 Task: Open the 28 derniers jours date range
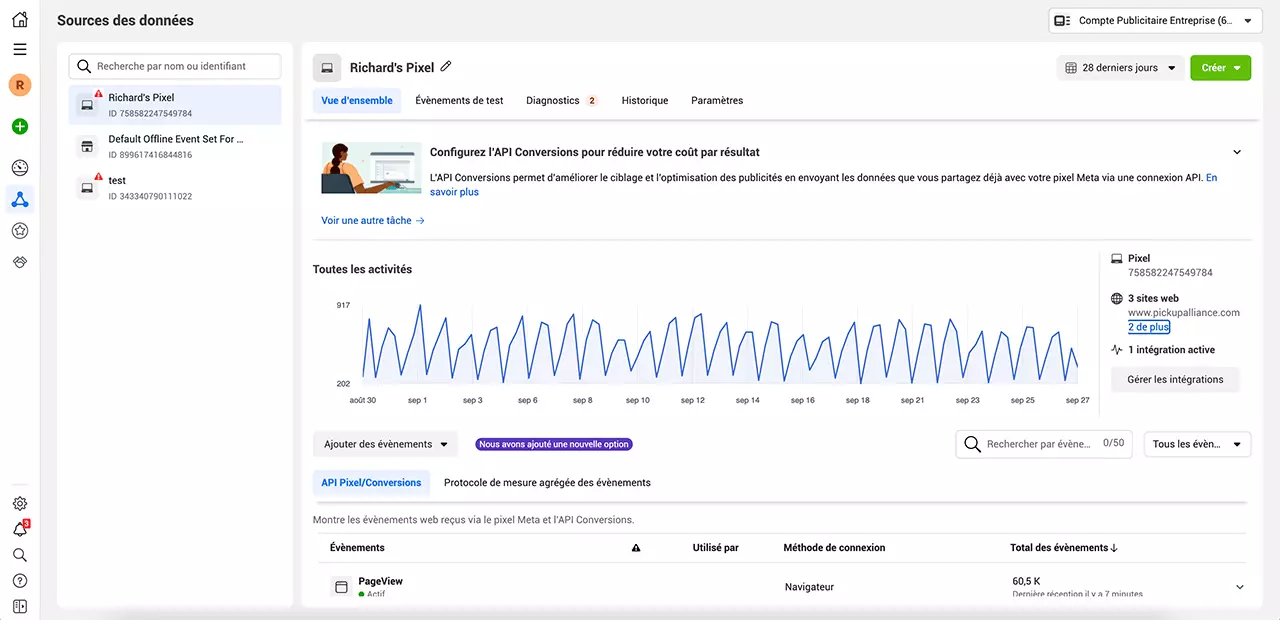coord(1120,68)
